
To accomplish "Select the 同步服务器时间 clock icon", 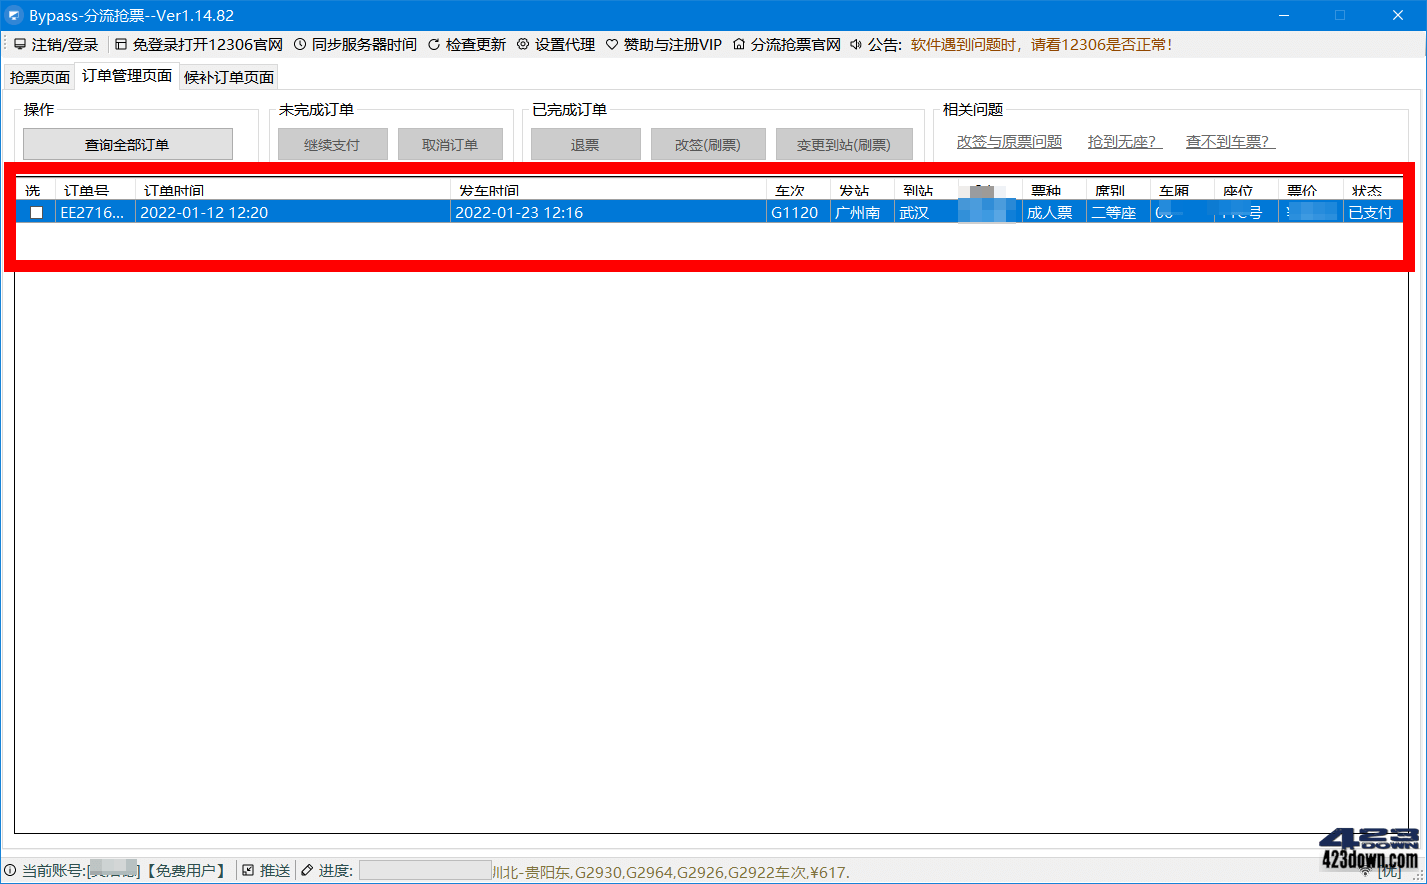I will coord(300,44).
